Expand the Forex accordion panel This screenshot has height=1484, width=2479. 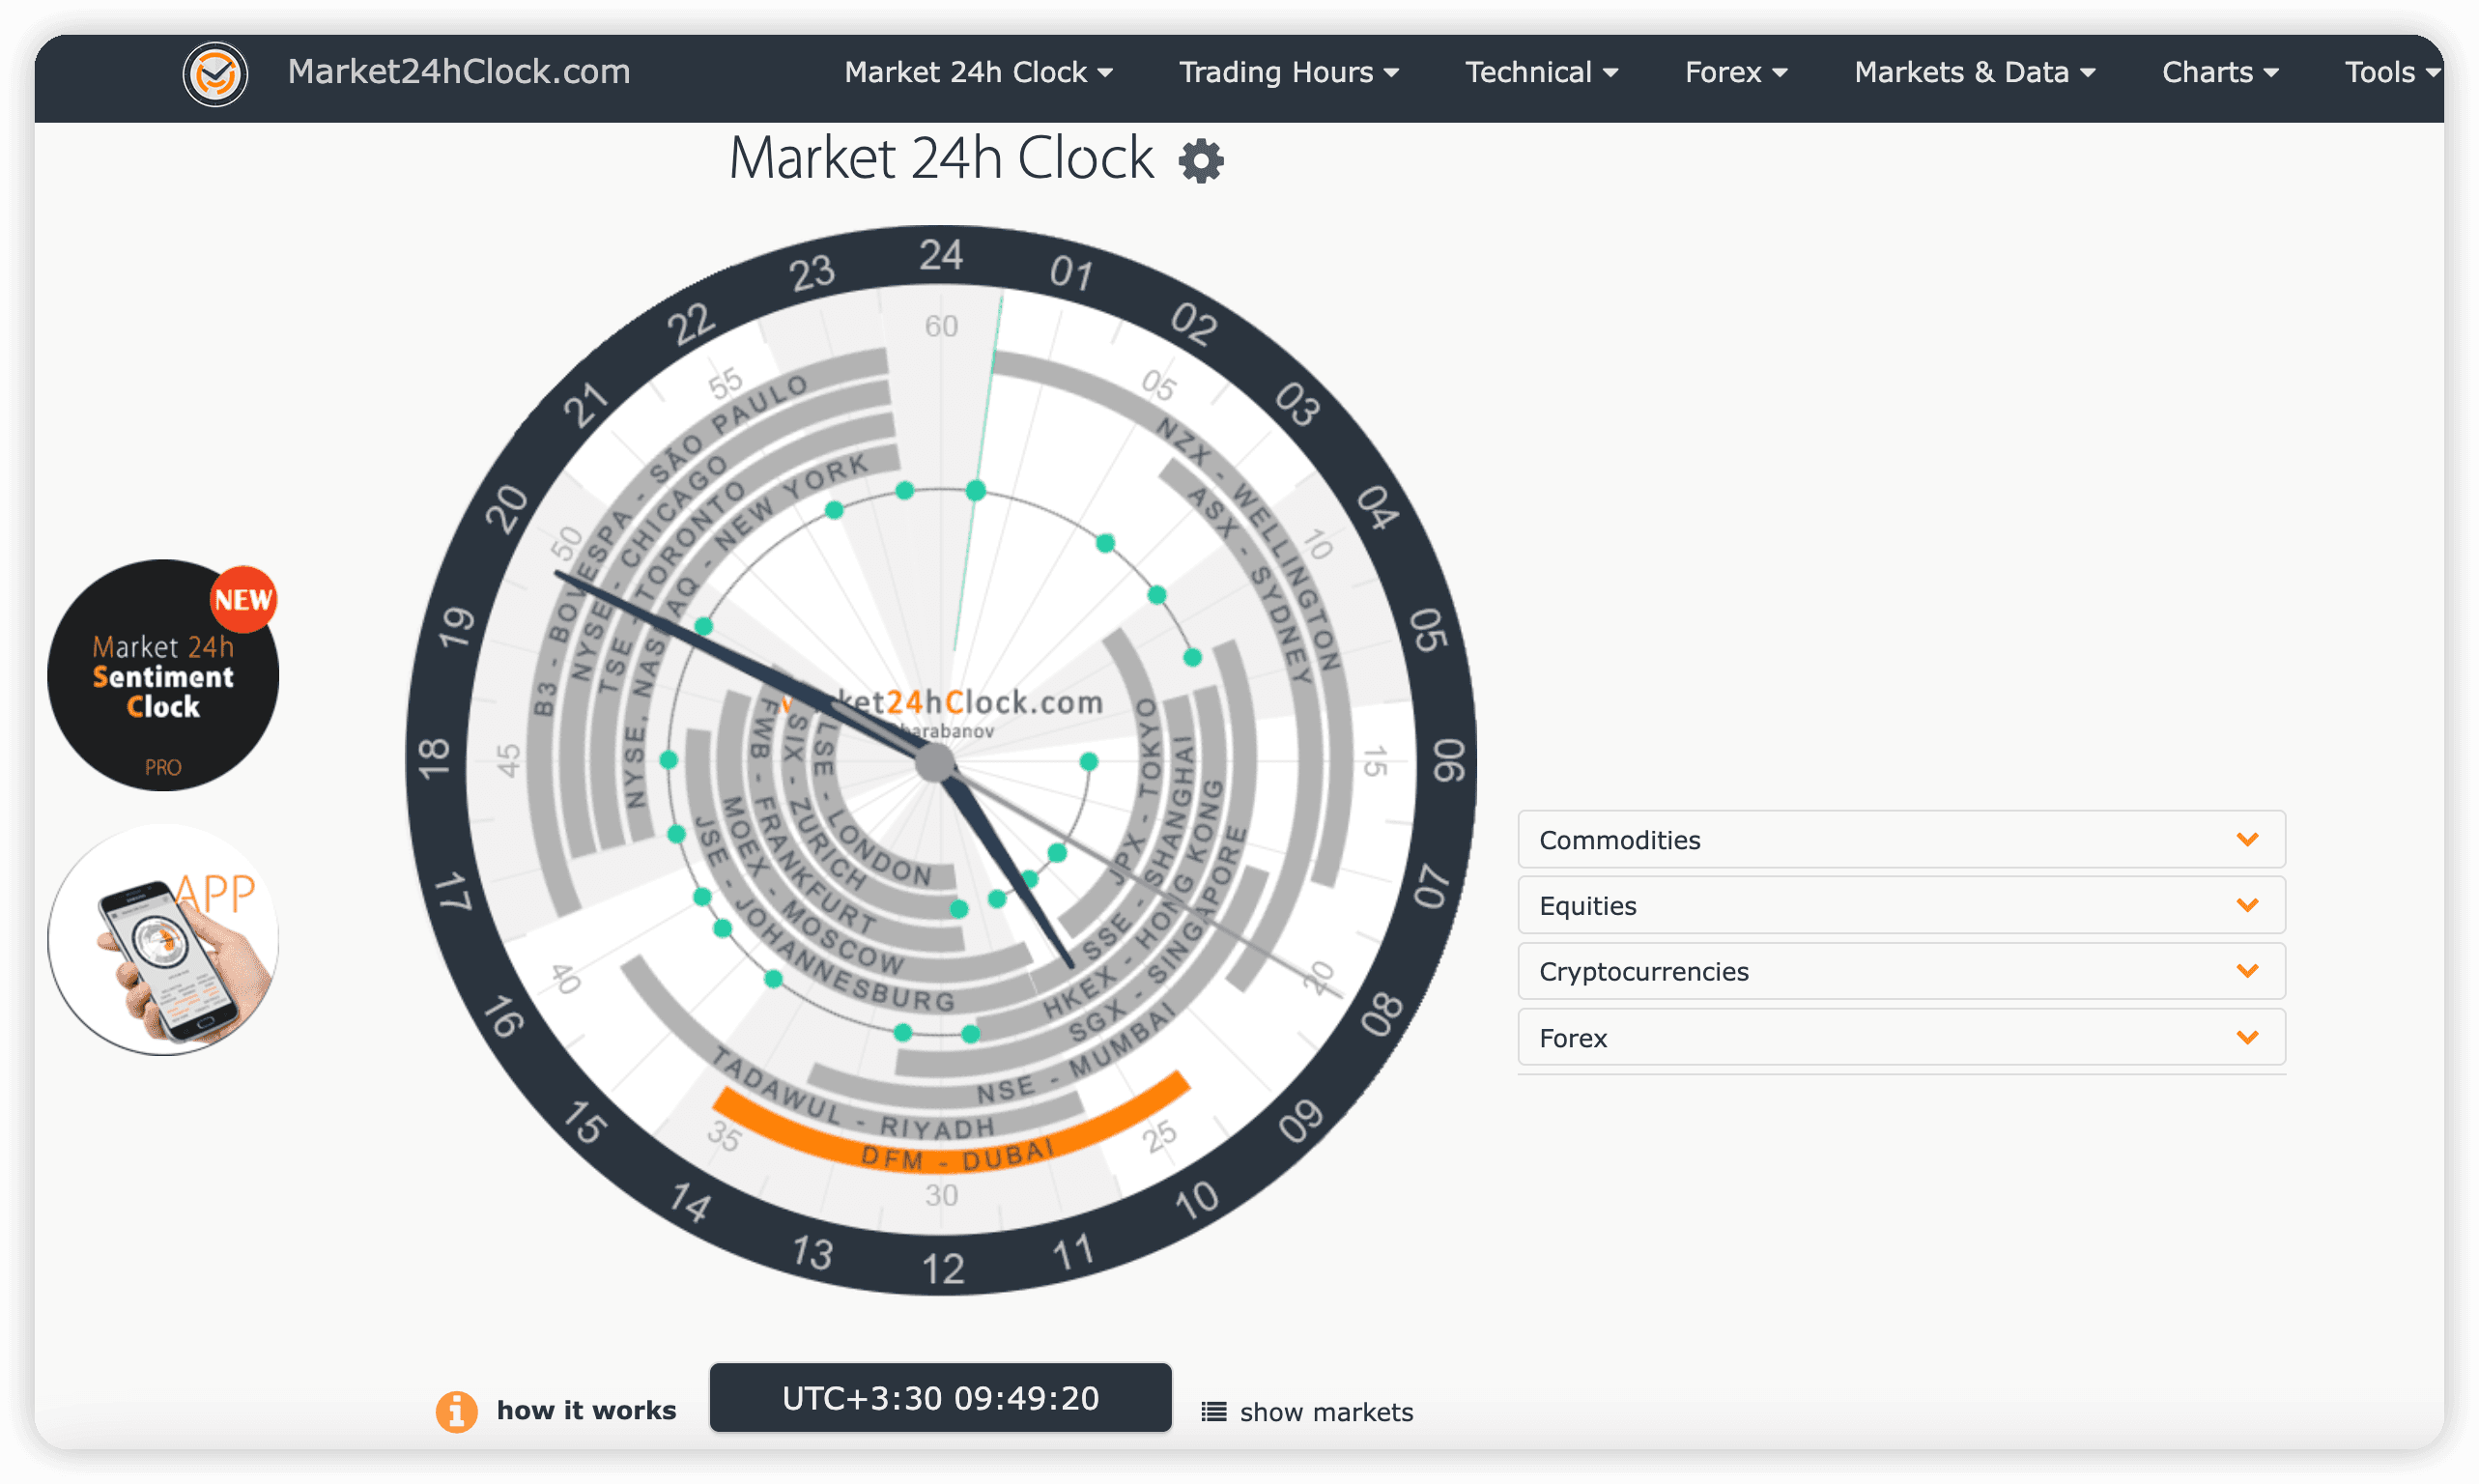click(1901, 1037)
